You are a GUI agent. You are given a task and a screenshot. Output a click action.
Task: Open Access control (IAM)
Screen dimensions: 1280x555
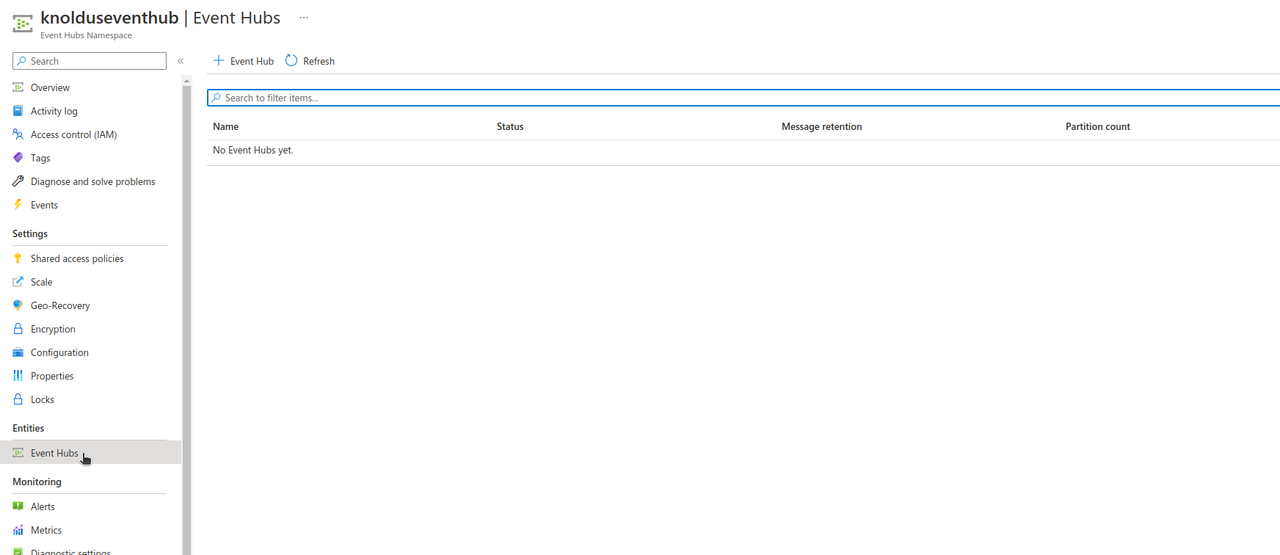[x=74, y=135]
